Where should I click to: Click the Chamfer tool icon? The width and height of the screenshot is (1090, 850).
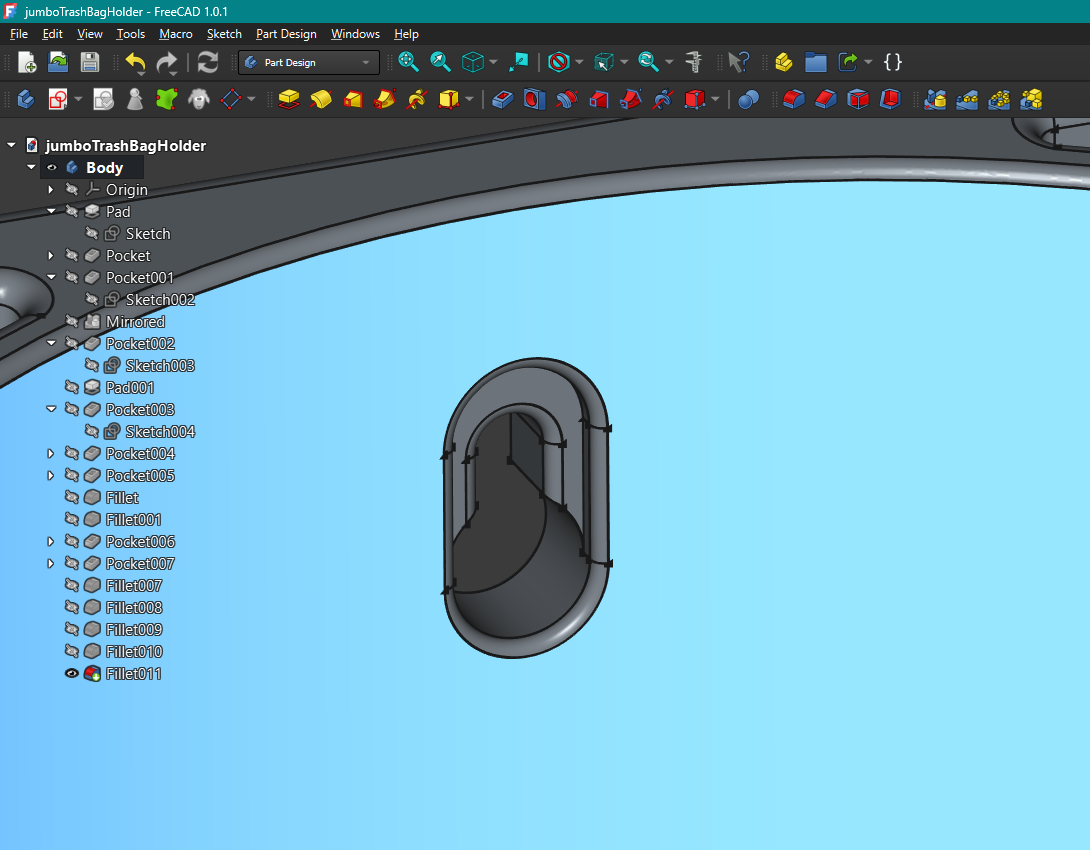pyautogui.click(x=826, y=99)
